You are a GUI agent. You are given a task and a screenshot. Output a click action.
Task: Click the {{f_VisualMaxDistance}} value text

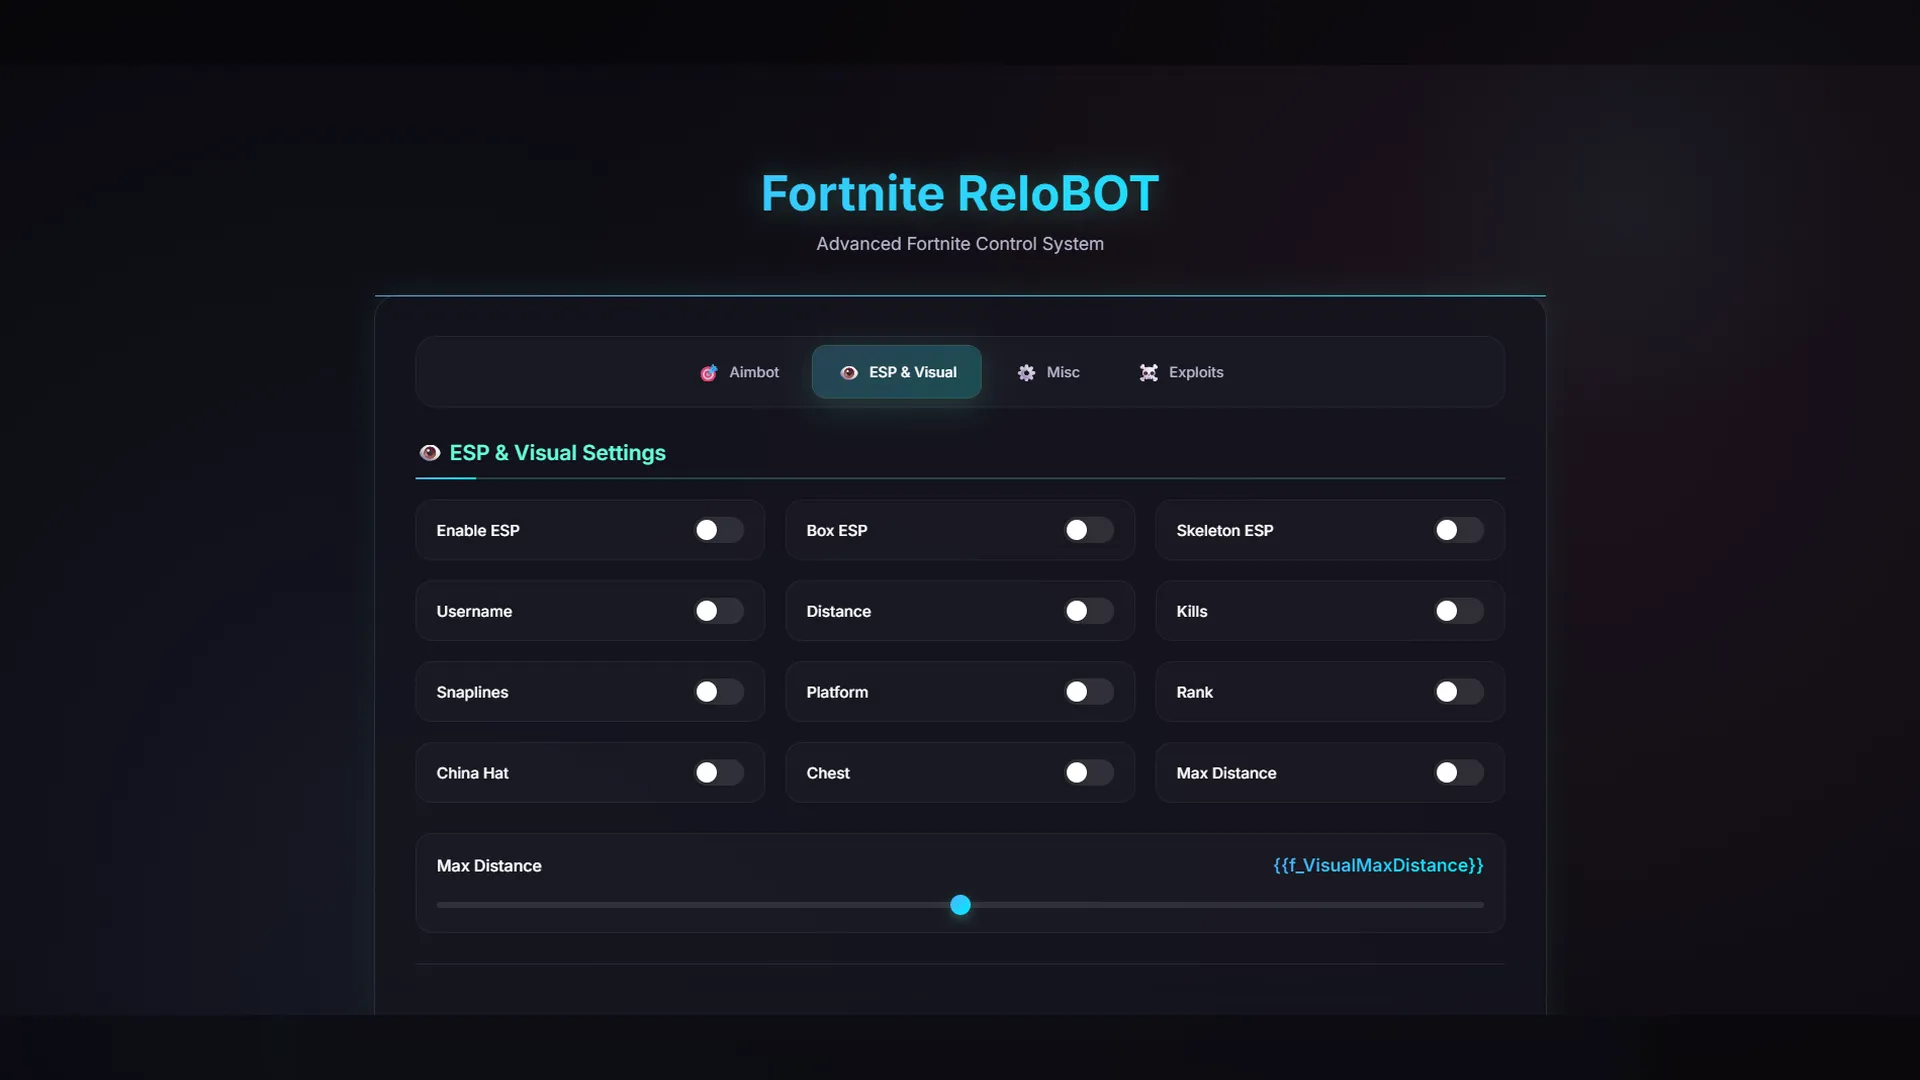pyautogui.click(x=1378, y=865)
